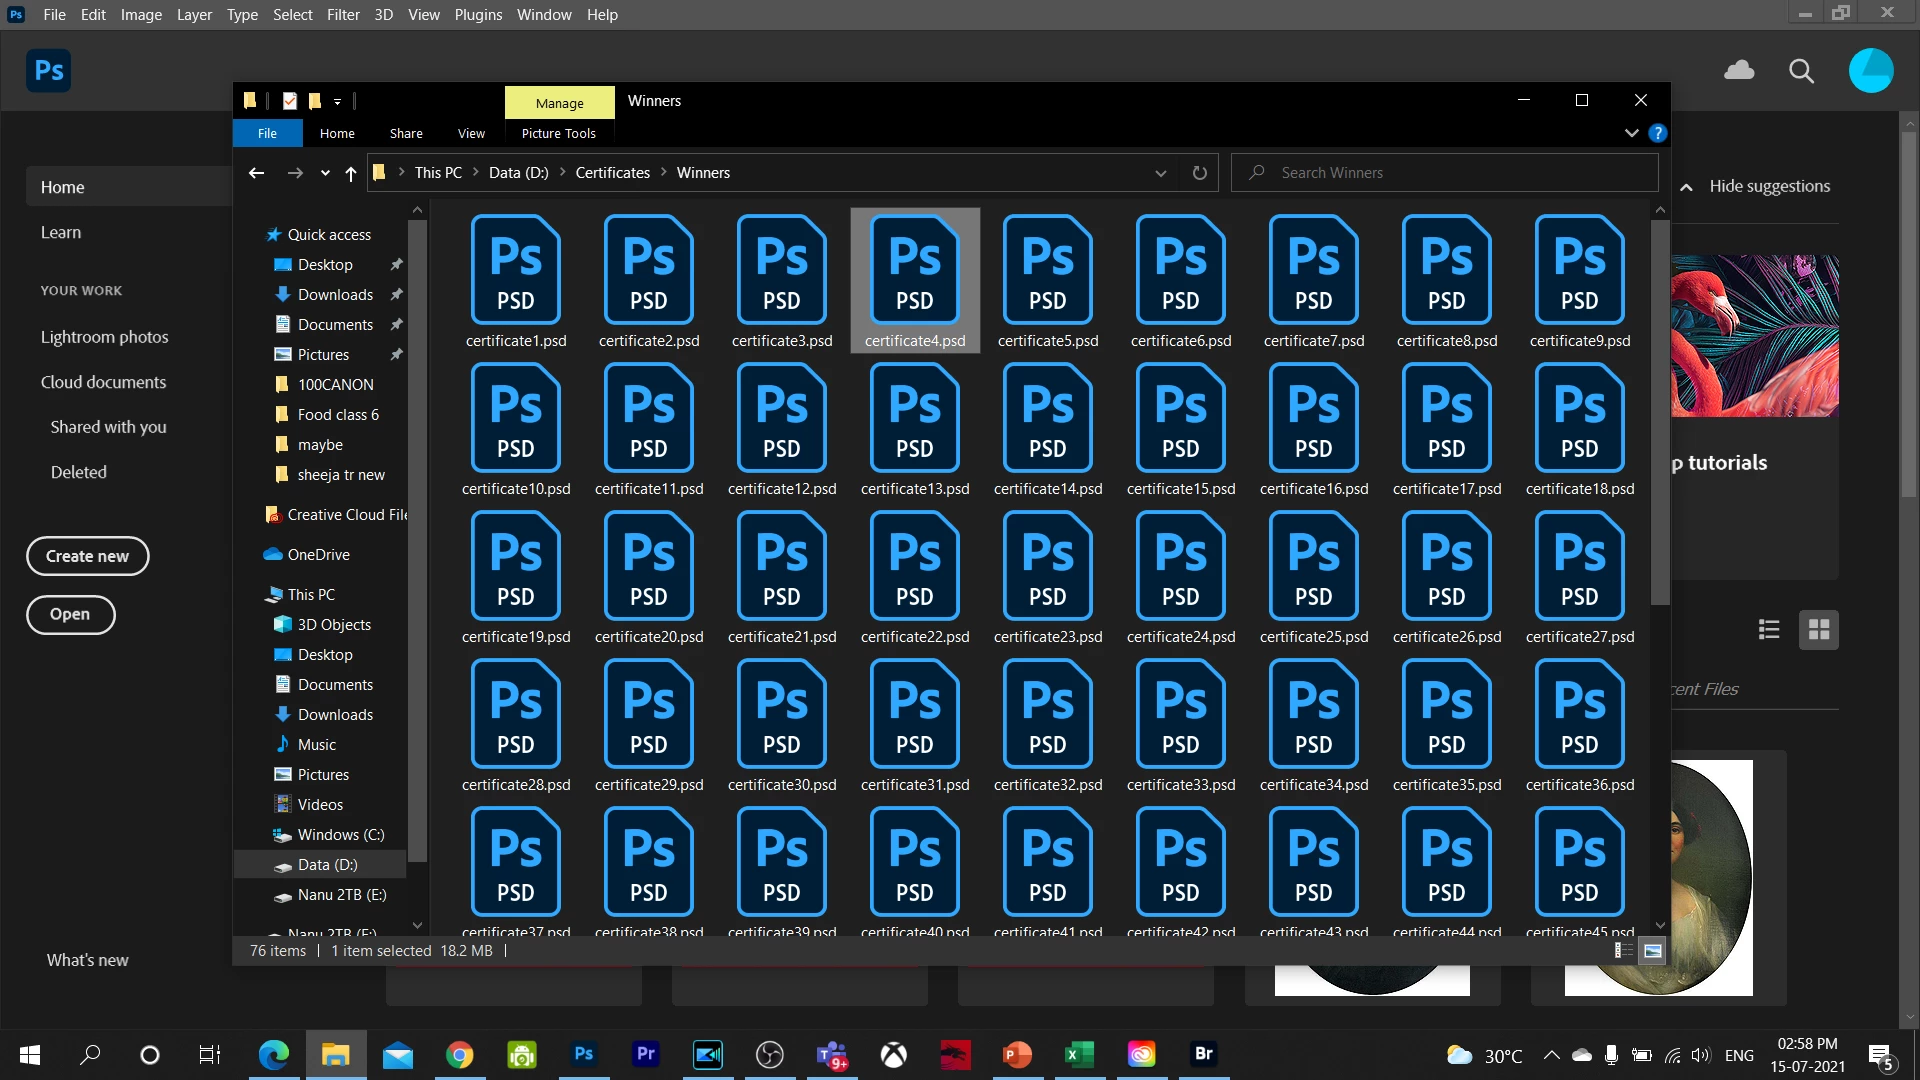Switch explorer to details view layout
This screenshot has height=1080, width=1920.
pos(1623,951)
